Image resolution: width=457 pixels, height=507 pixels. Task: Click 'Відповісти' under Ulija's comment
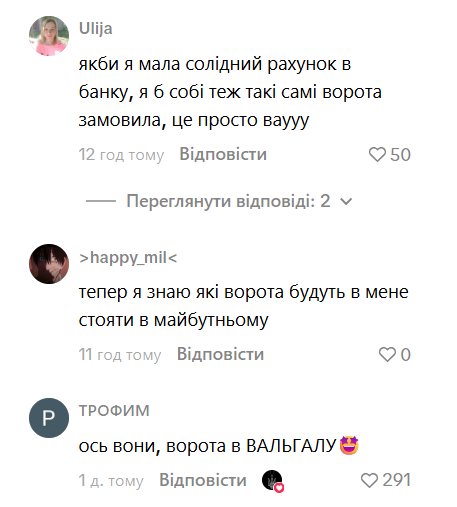[x=223, y=154]
